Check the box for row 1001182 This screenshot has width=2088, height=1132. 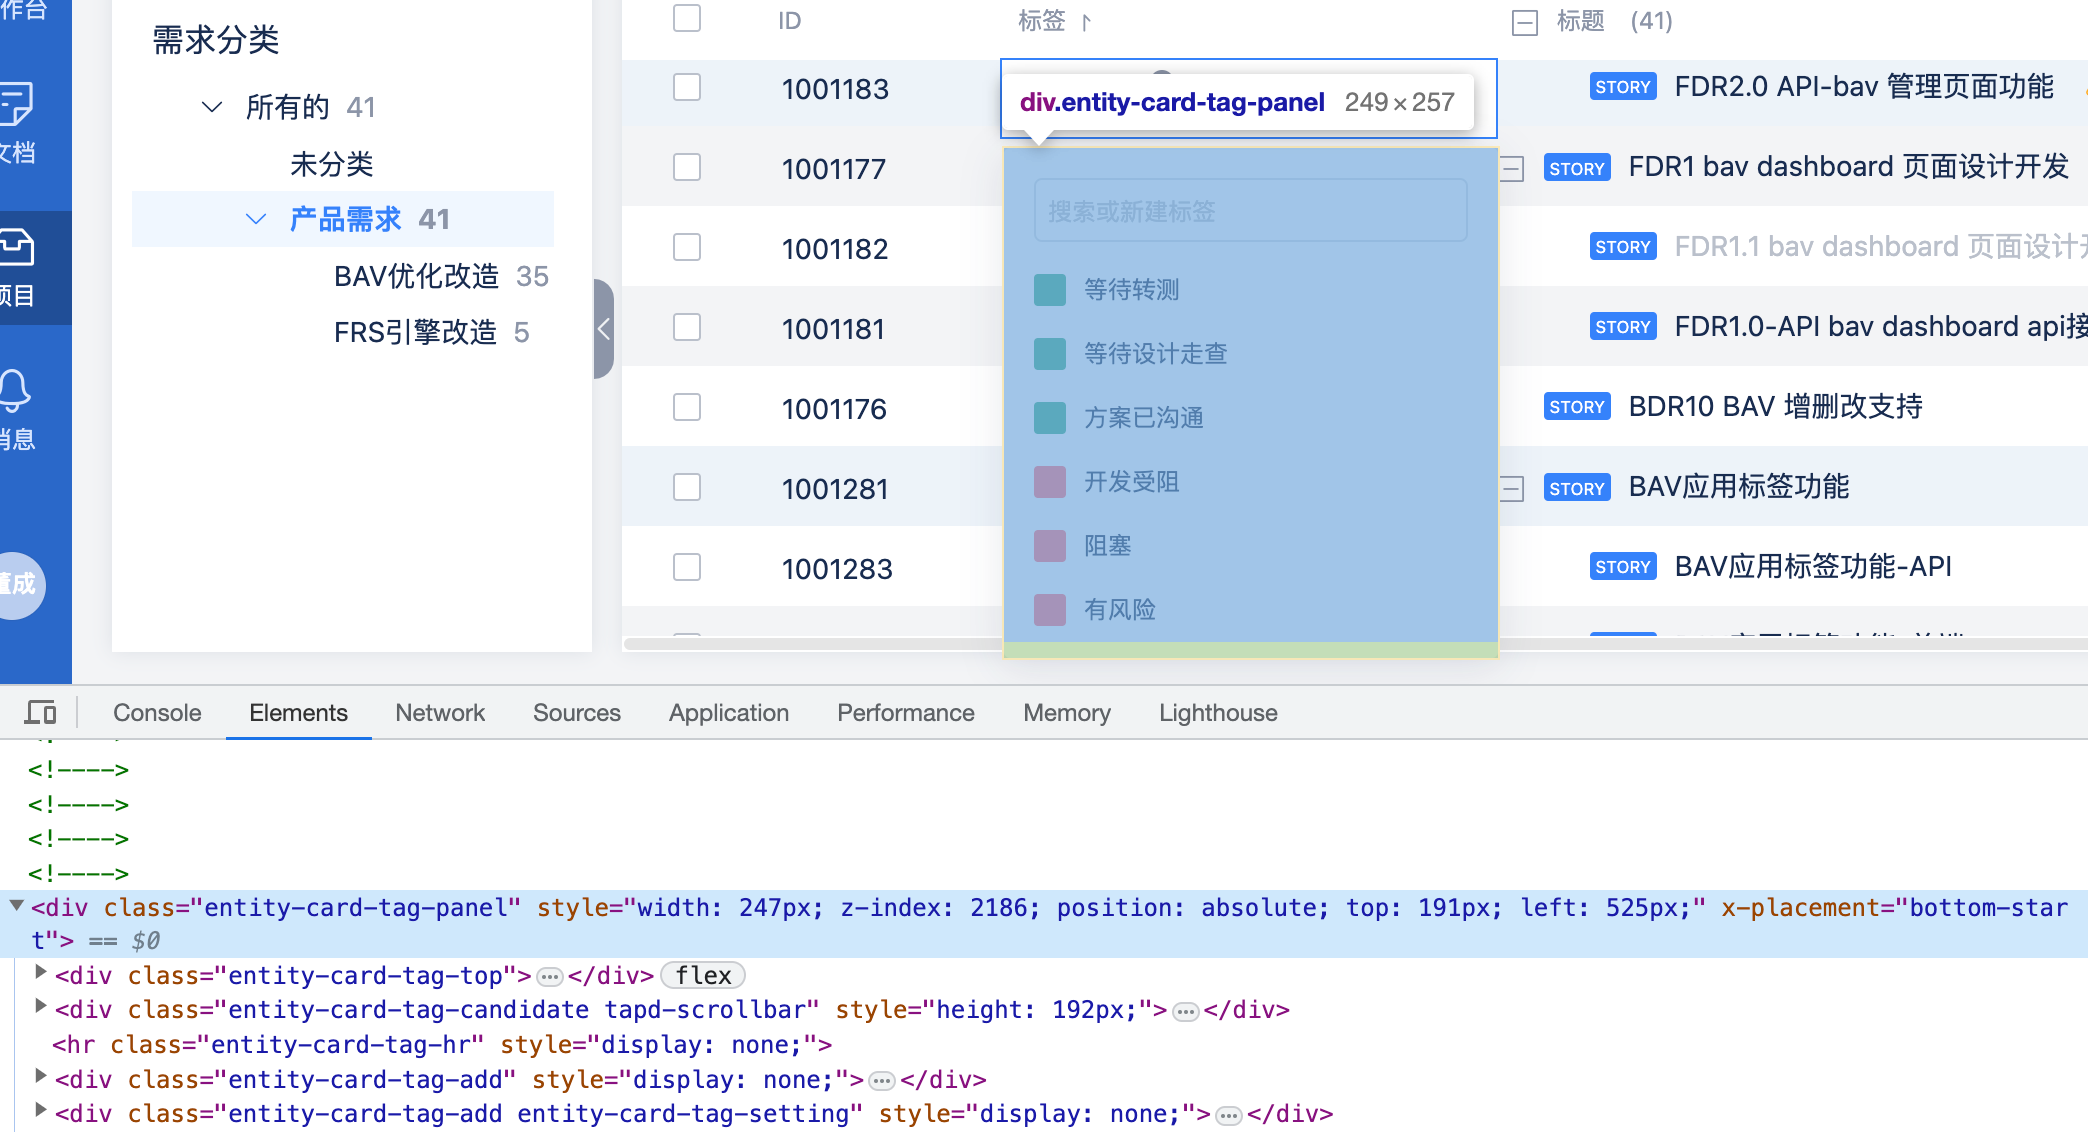pyautogui.click(x=687, y=247)
